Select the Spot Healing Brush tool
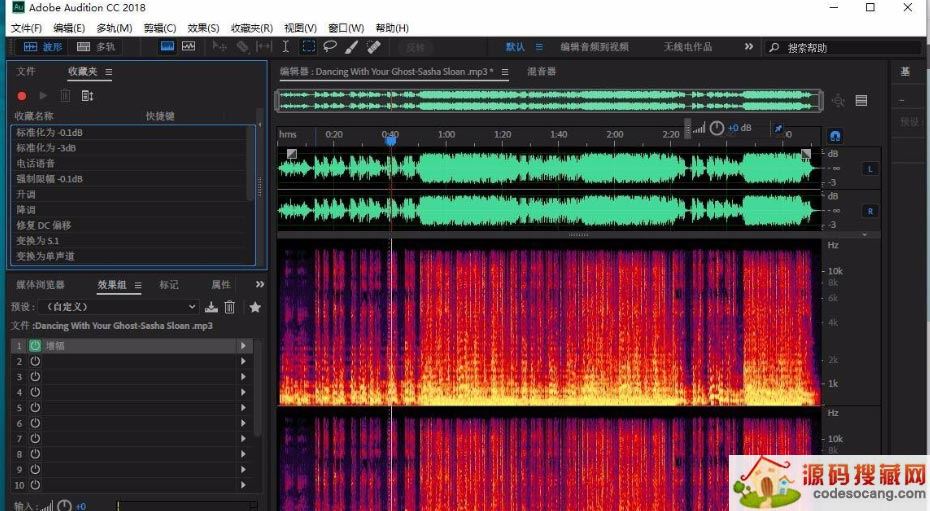 click(374, 47)
